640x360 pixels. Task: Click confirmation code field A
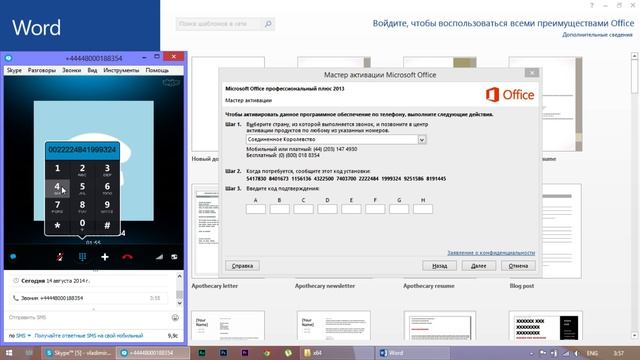pos(256,209)
